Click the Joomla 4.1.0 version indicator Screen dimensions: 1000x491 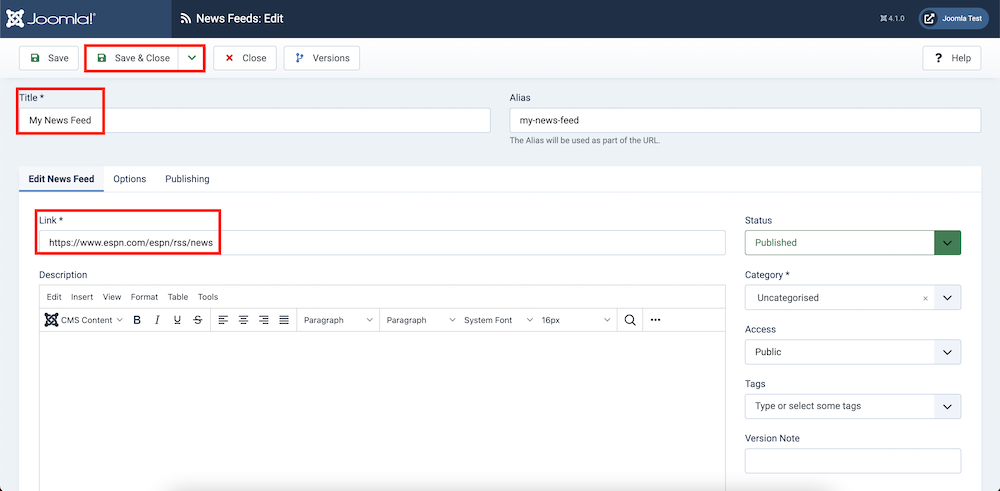(892, 18)
